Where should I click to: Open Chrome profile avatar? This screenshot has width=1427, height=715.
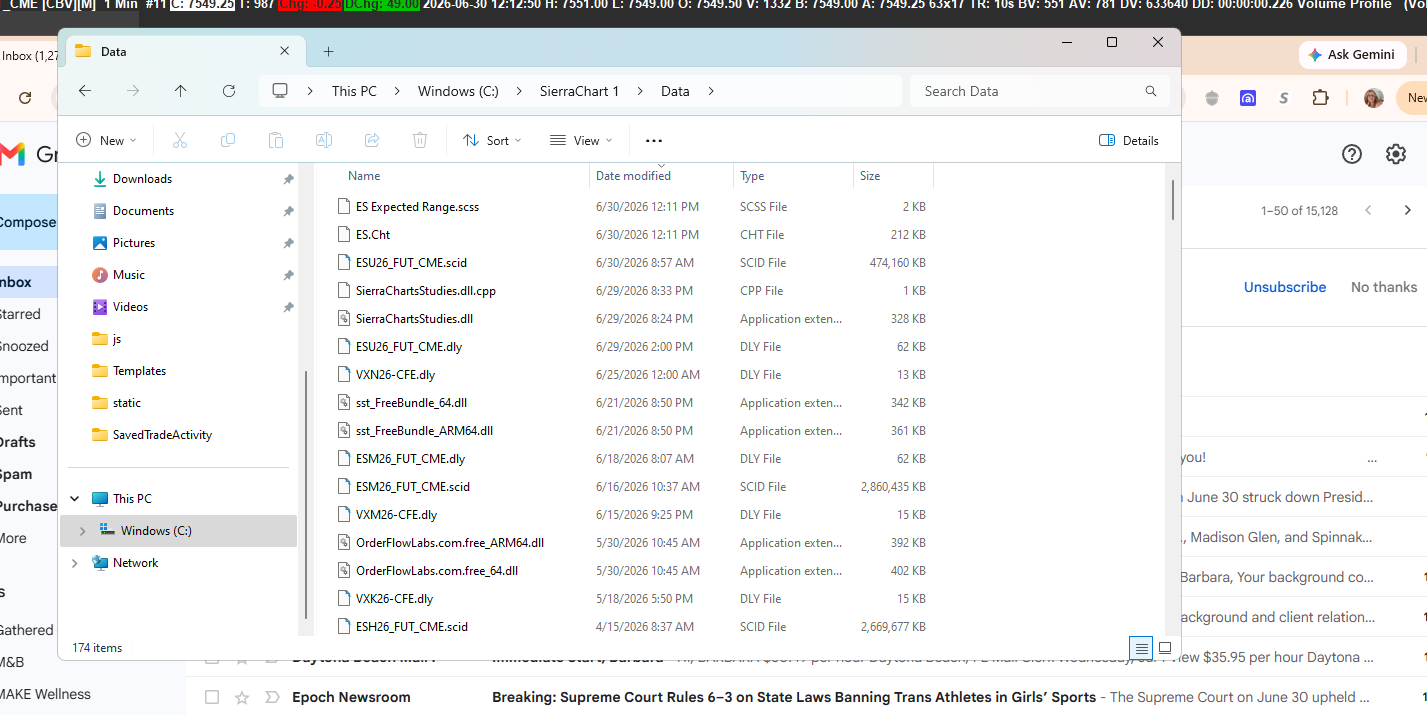pyautogui.click(x=1373, y=98)
